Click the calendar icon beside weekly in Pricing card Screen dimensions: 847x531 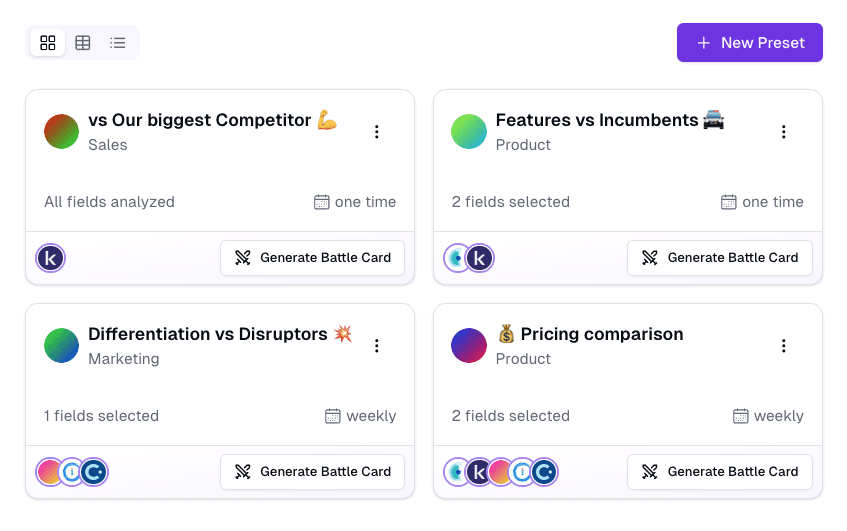pos(741,416)
